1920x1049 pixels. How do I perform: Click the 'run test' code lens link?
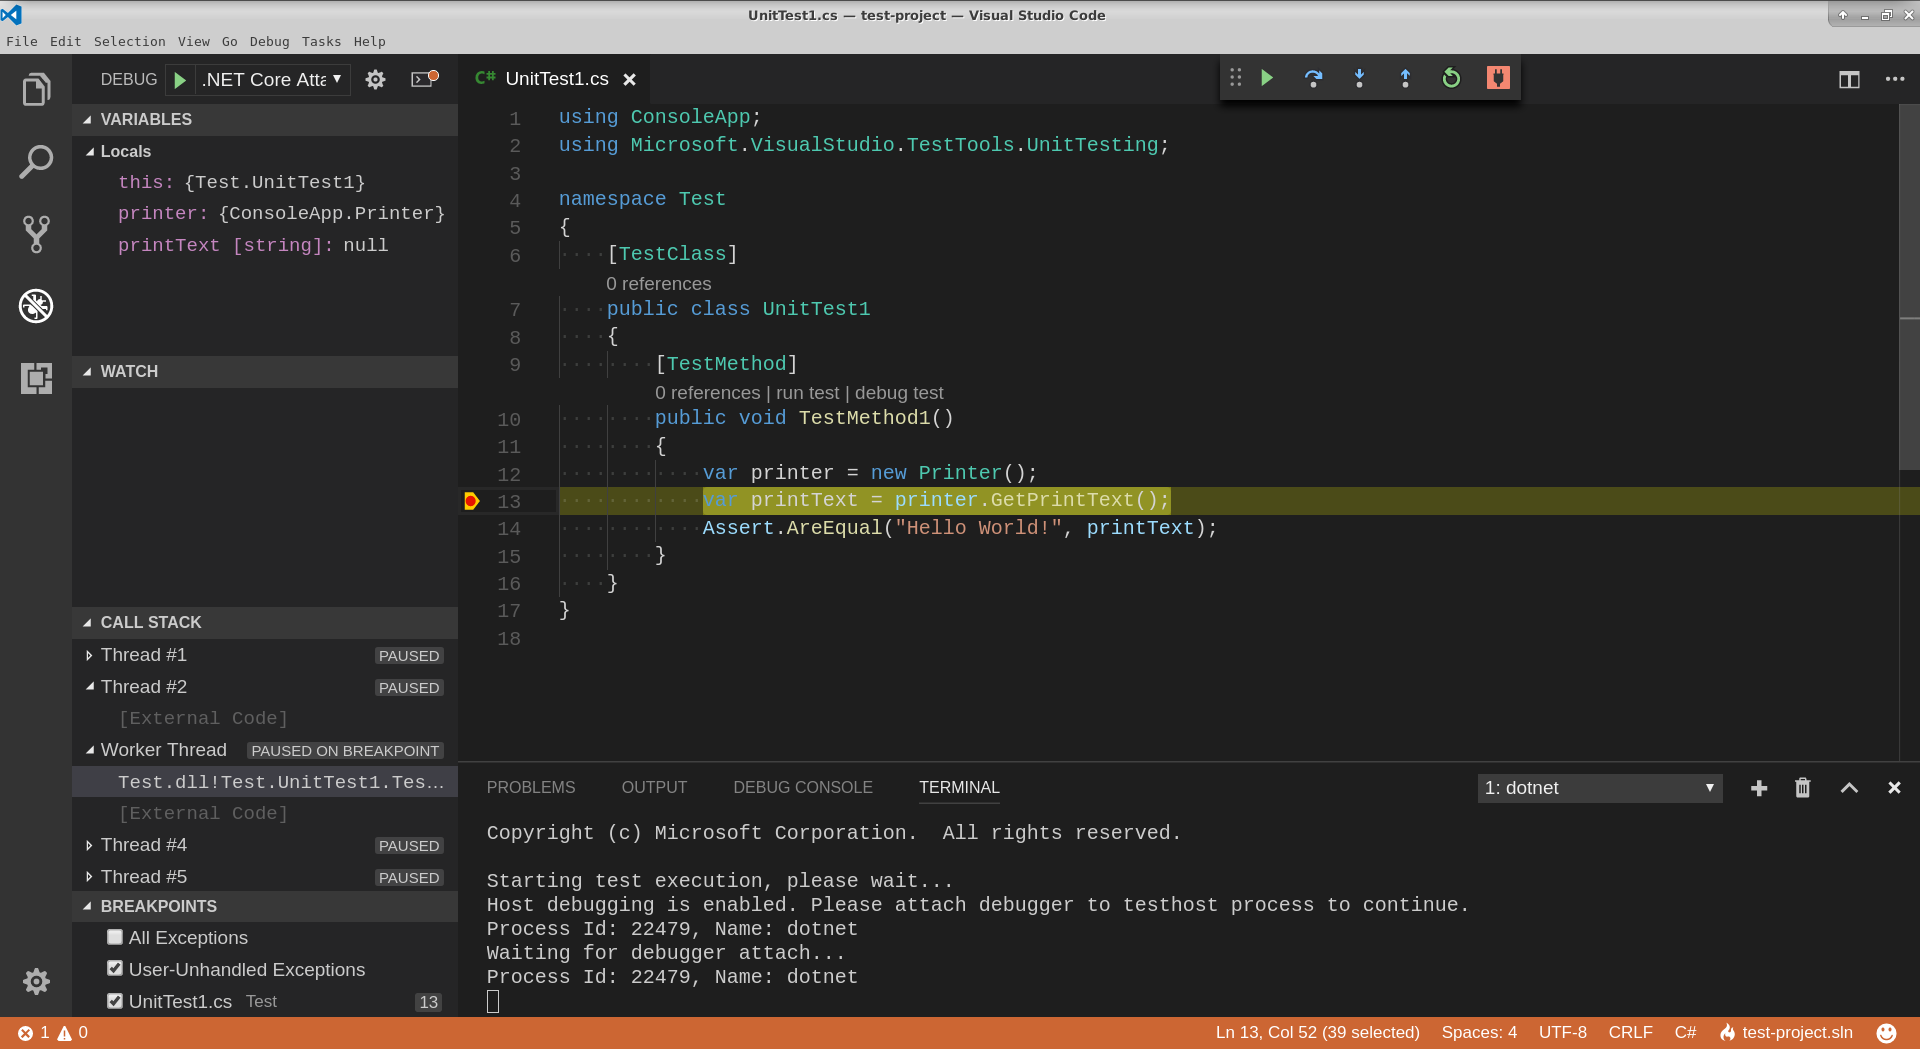point(807,393)
